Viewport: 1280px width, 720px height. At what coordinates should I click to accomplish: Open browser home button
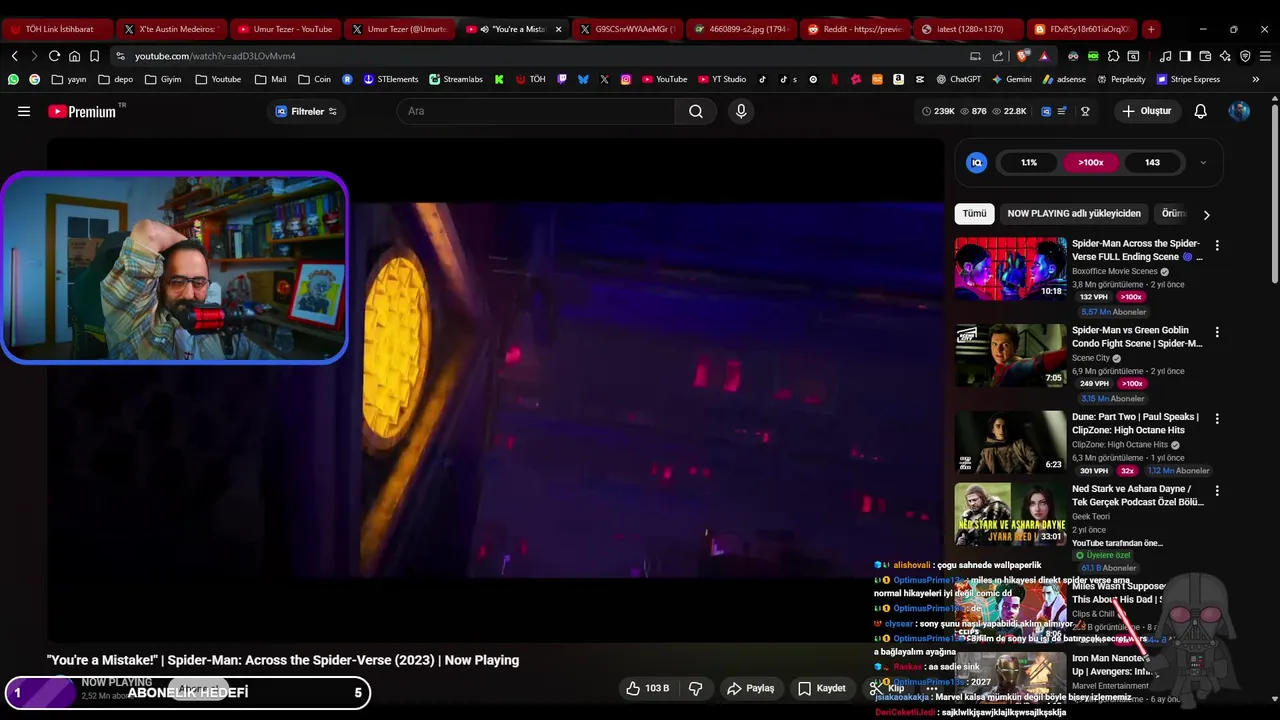[74, 56]
